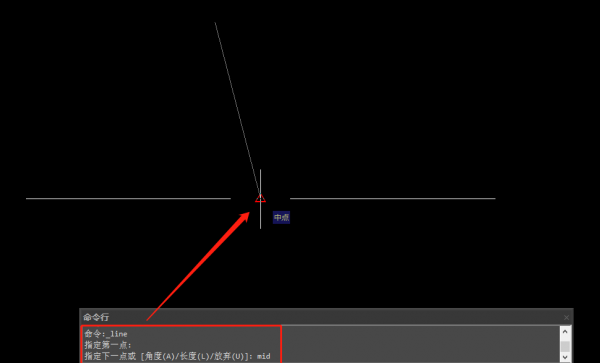
Task: Click the 命令行 panel title bar
Action: coord(326,317)
